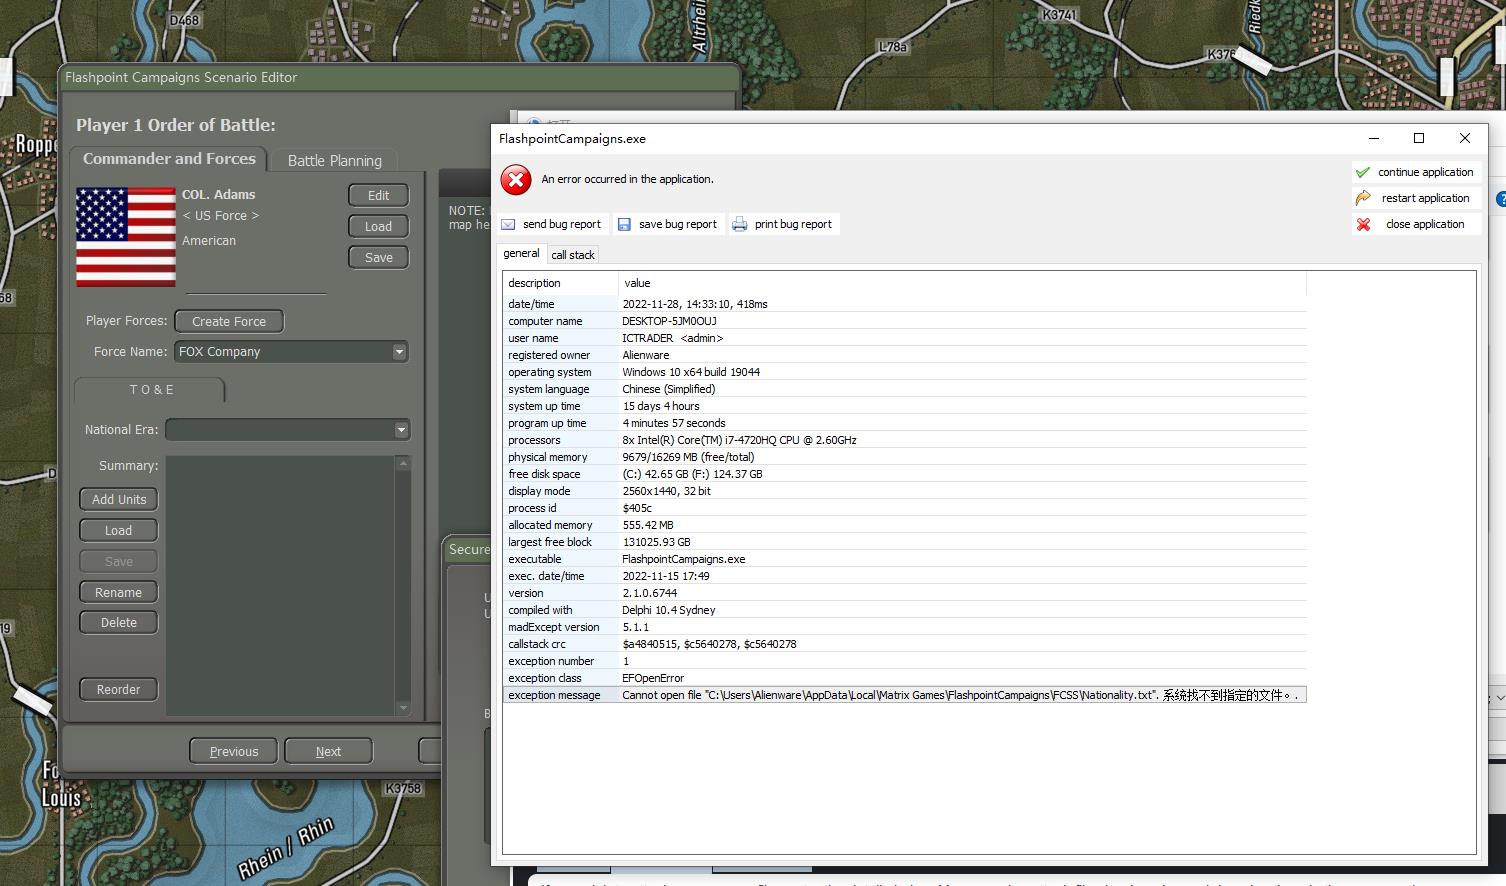Click the callstack crc row
Screen dimensions: 1506x886
tap(904, 644)
